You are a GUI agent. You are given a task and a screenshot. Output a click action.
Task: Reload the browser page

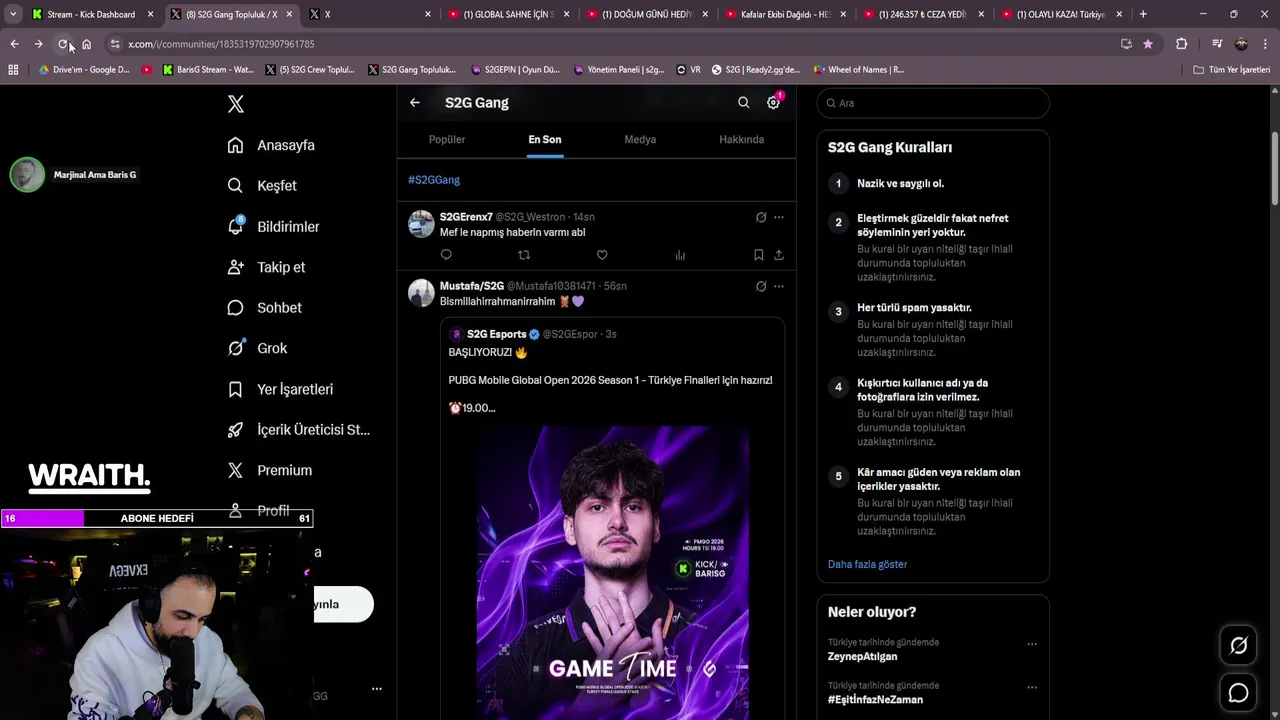tap(63, 44)
